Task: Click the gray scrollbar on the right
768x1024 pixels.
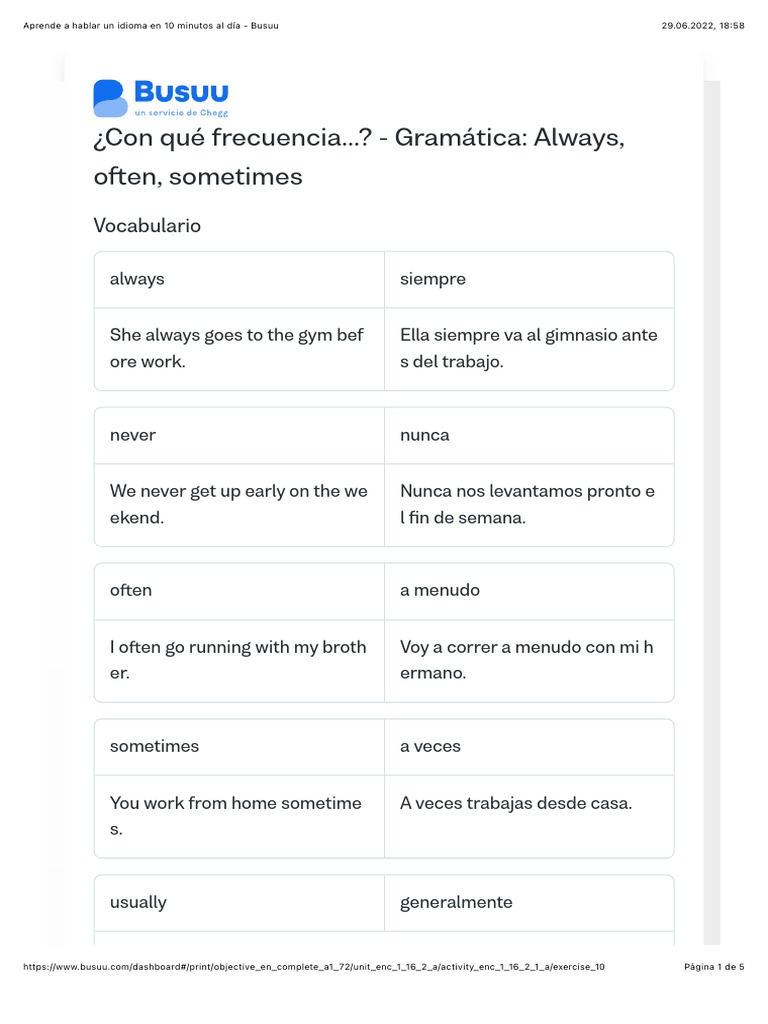Action: (712, 500)
